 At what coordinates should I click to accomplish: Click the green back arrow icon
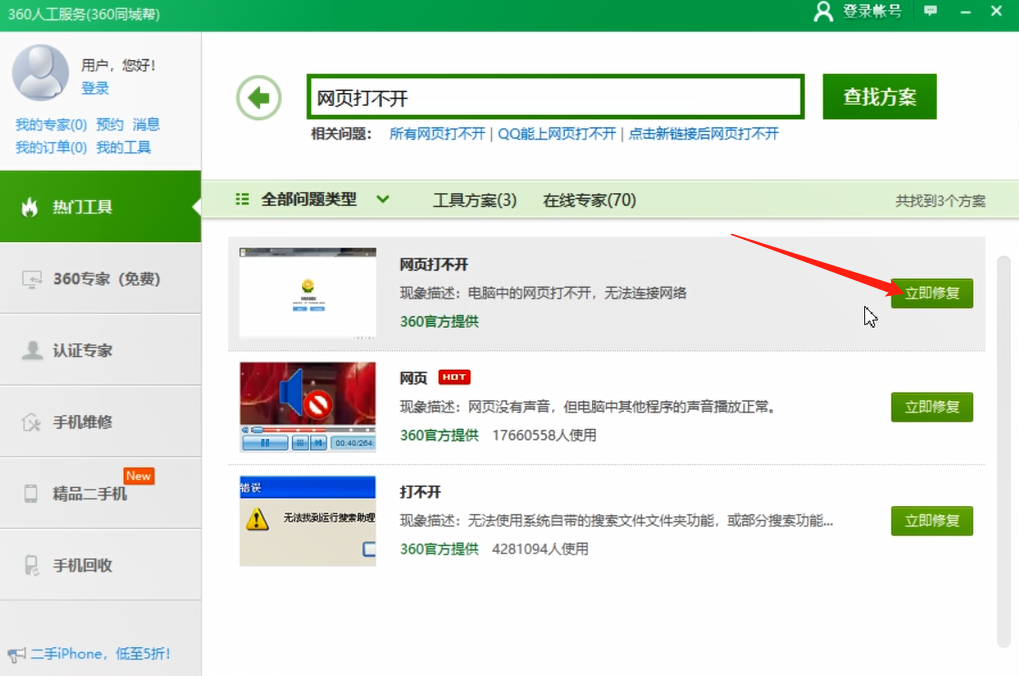[x=258, y=96]
